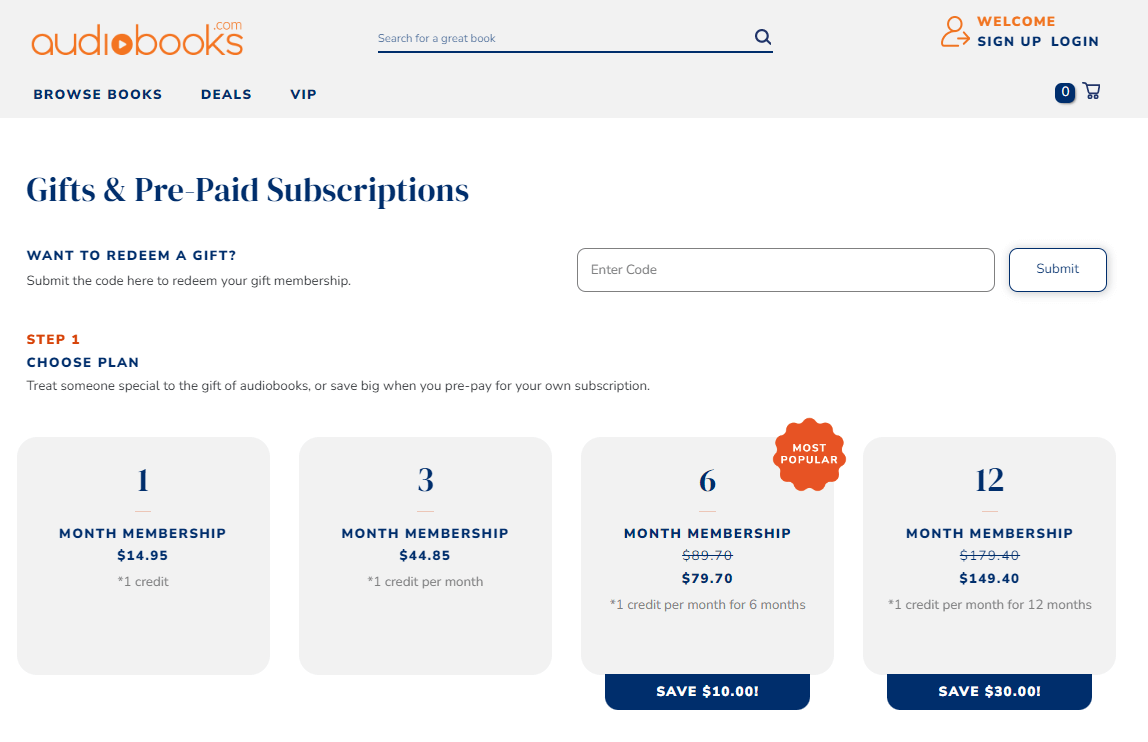The width and height of the screenshot is (1148, 742).
Task: Select the 1 month membership plan
Action: point(144,556)
